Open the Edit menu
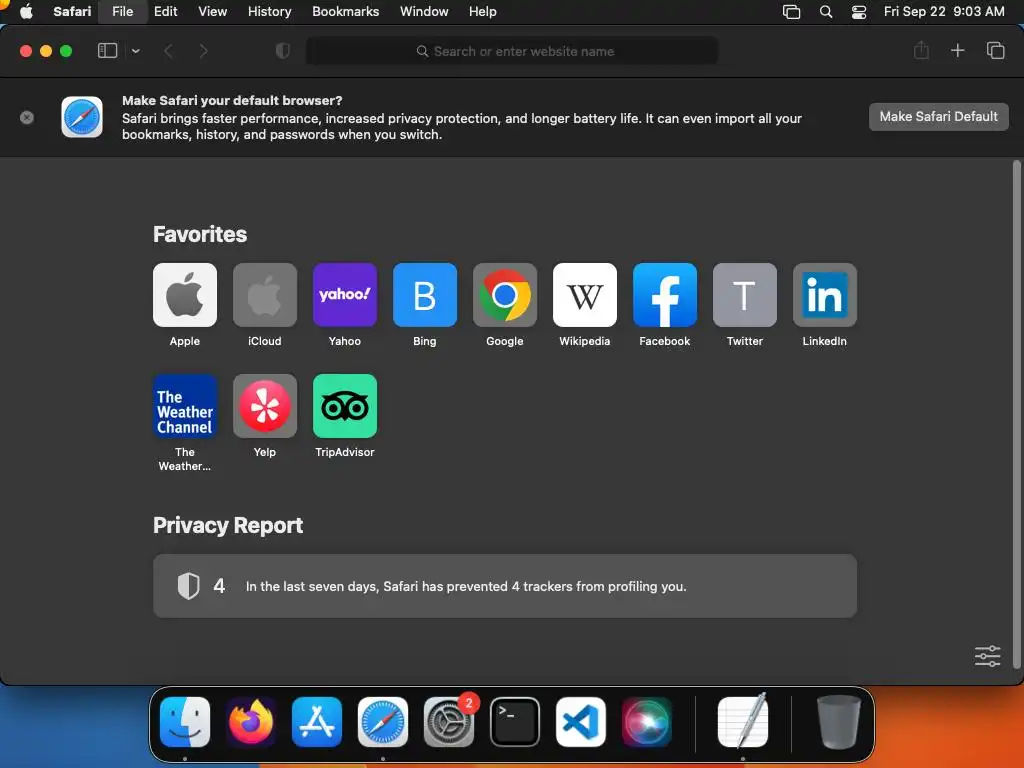This screenshot has height=768, width=1024. tap(165, 12)
